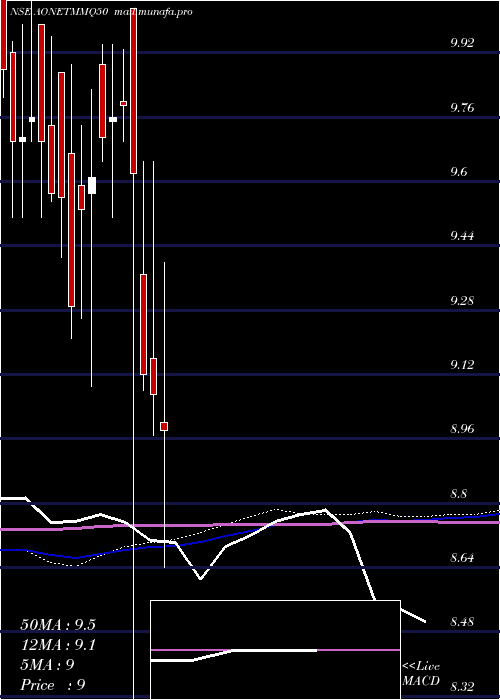
Task: Click the 9.6 price axis label
Action: [x=459, y=172]
